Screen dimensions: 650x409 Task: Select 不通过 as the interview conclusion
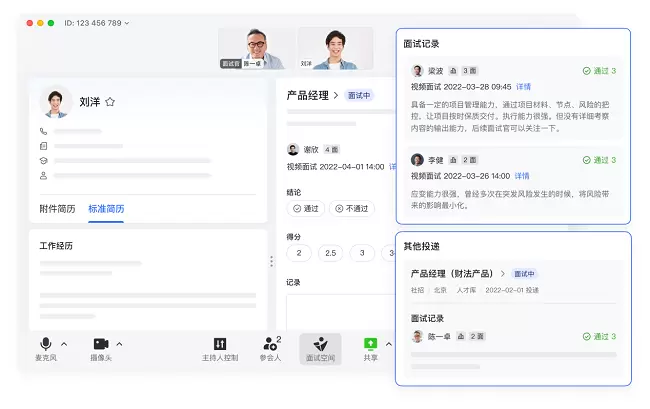[x=352, y=209]
